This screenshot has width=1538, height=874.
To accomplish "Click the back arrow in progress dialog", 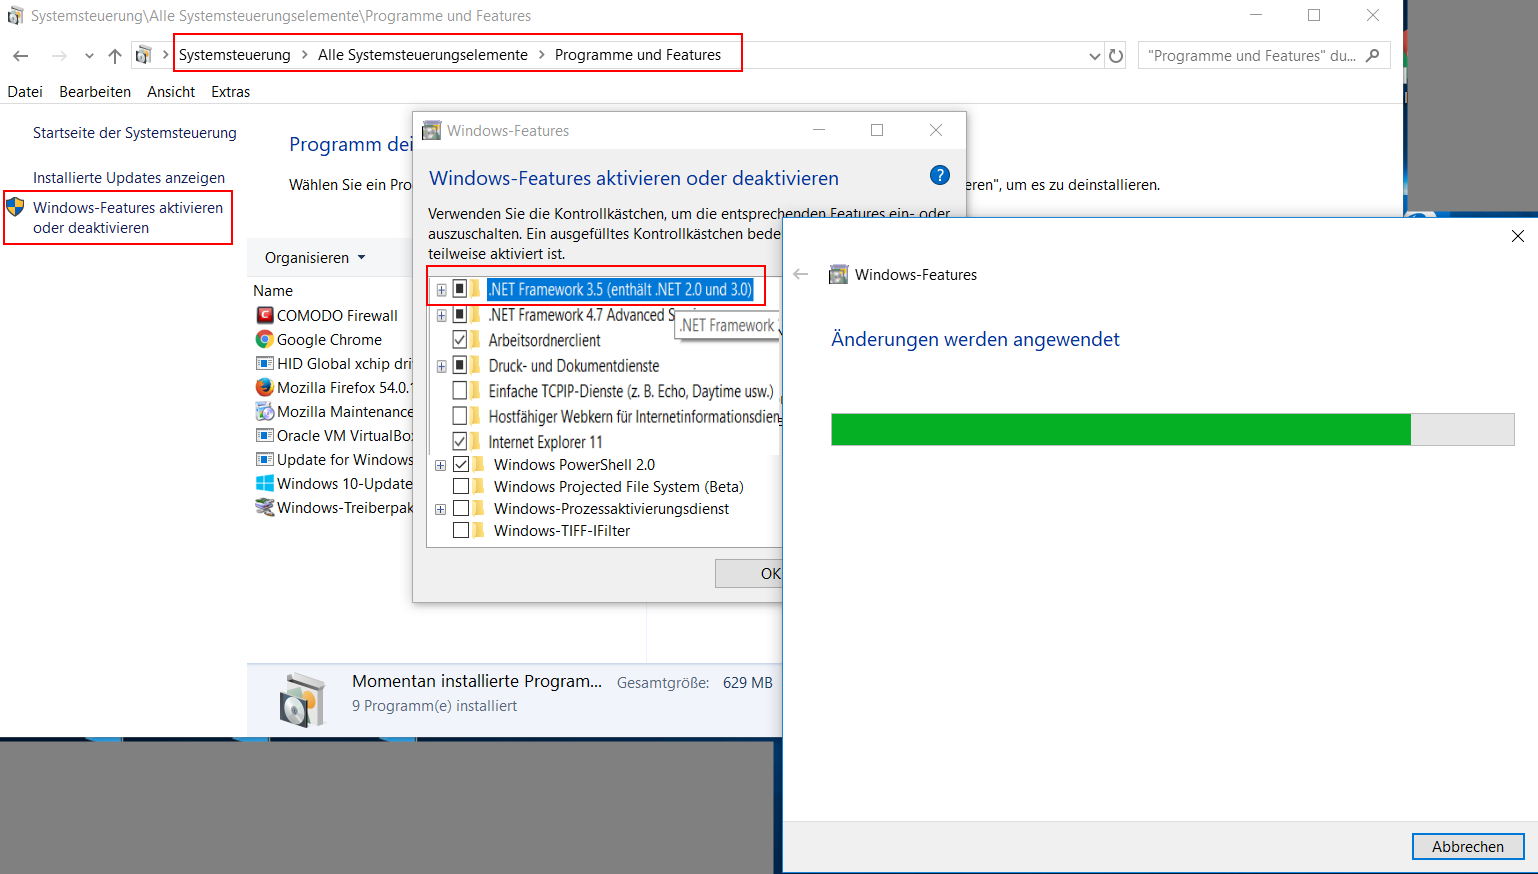I will pyautogui.click(x=800, y=274).
